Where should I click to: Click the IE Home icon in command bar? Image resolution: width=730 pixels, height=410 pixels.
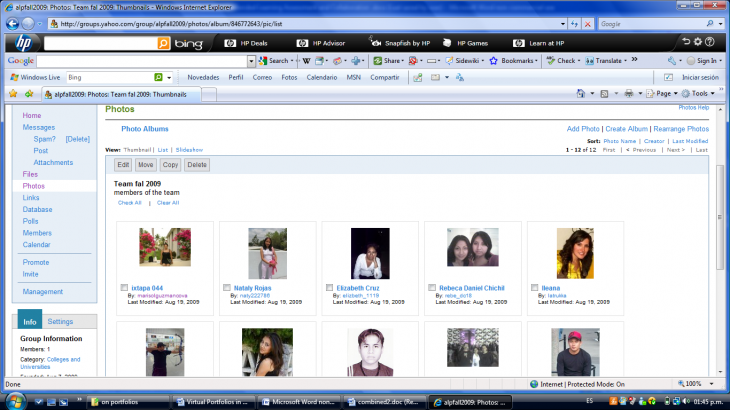pyautogui.click(x=581, y=94)
